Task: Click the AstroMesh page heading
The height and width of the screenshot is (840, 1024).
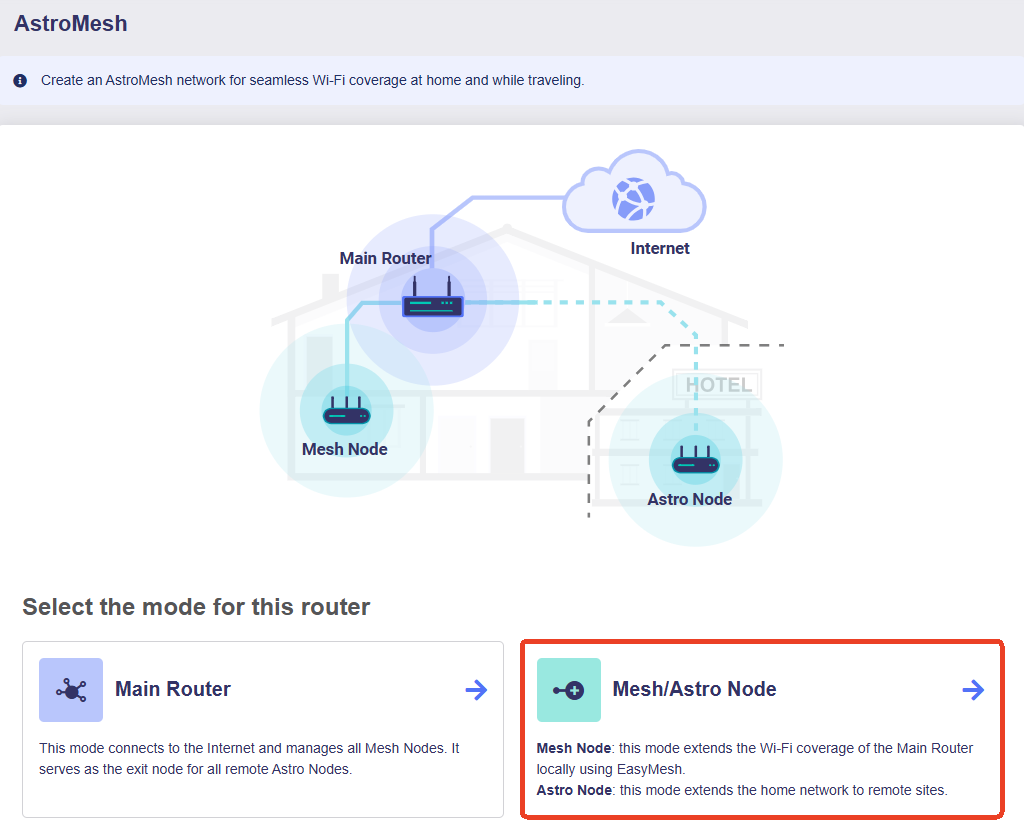Action: 71,24
